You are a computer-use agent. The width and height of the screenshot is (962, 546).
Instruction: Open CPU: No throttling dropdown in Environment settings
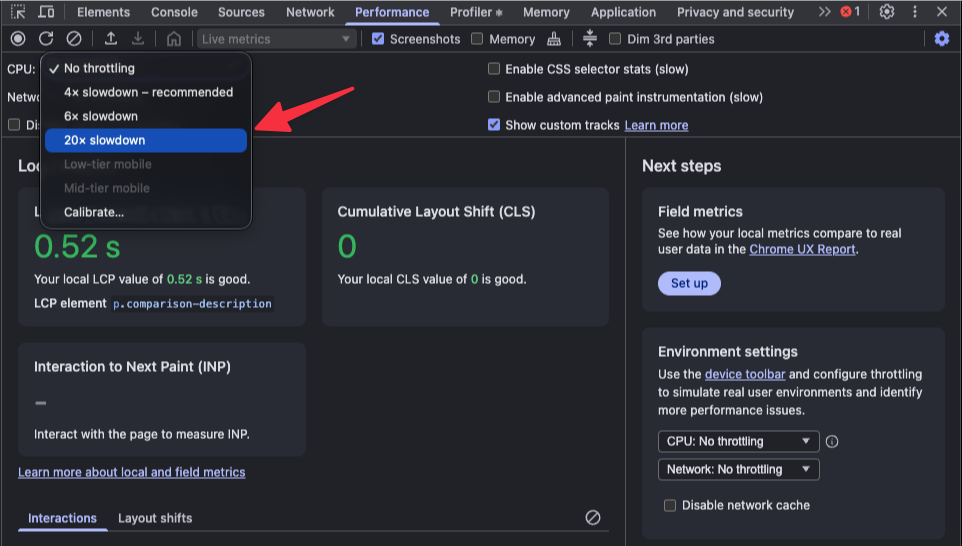coord(738,441)
